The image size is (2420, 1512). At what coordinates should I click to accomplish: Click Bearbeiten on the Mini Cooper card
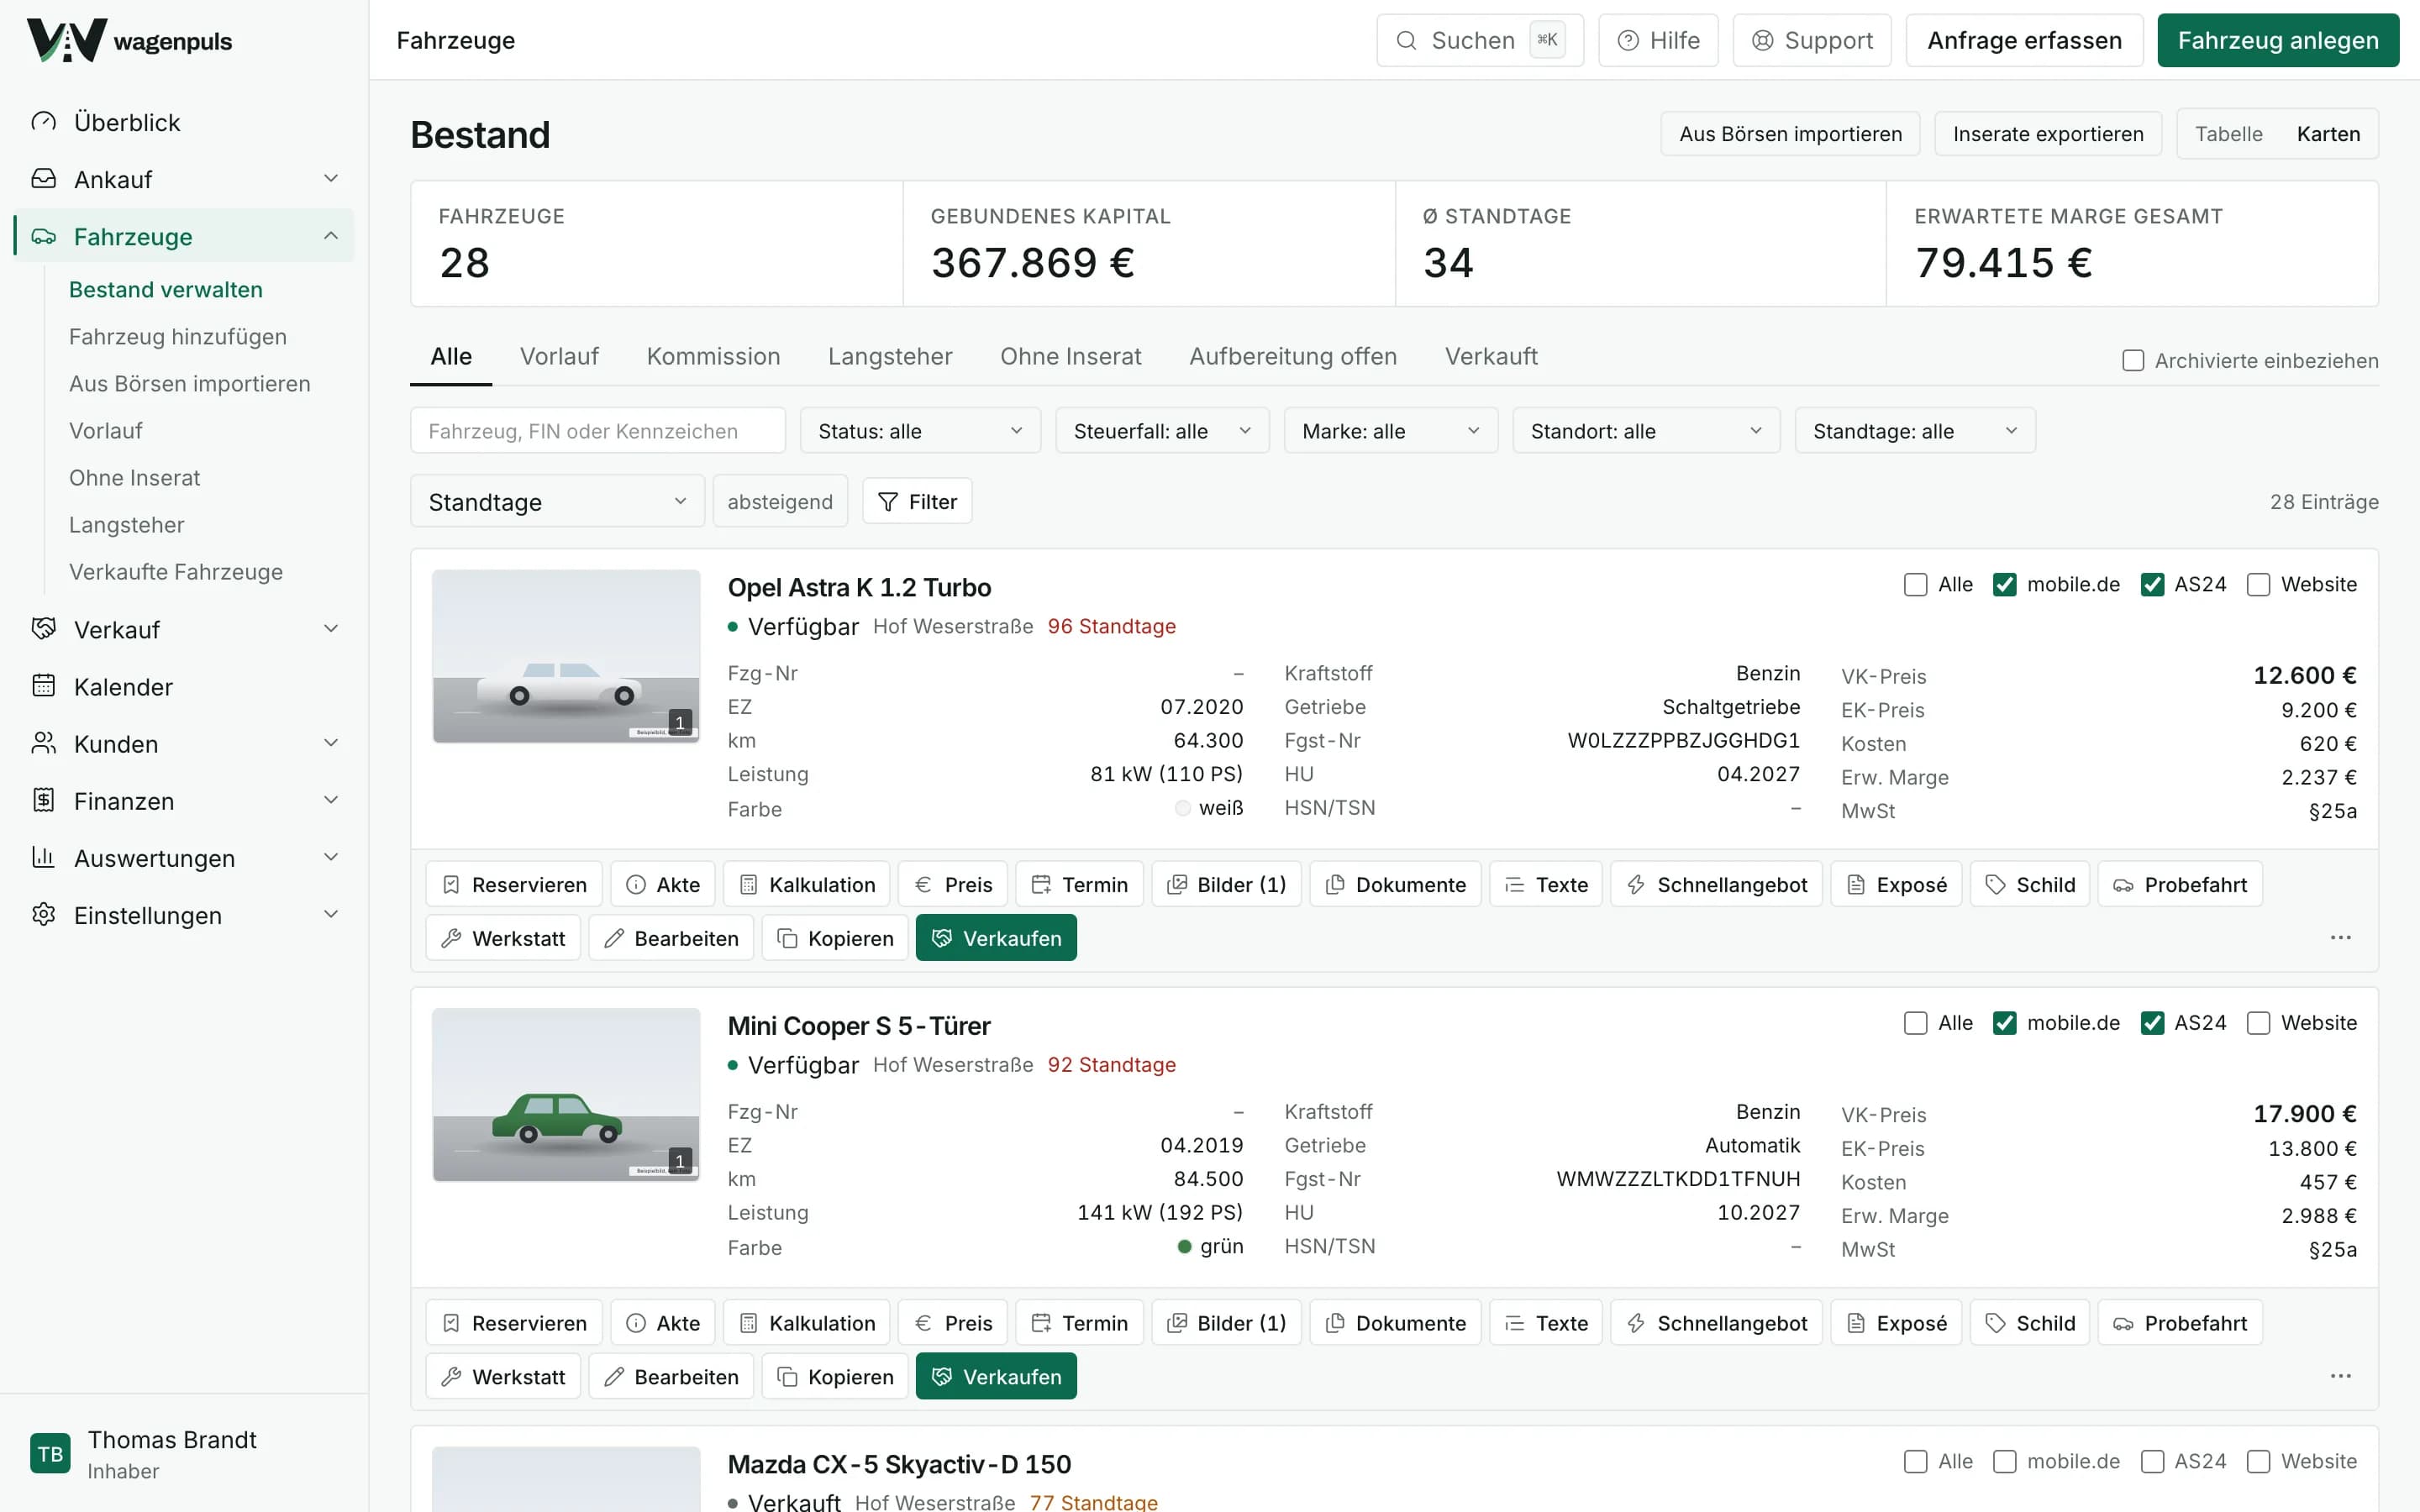coord(671,1377)
